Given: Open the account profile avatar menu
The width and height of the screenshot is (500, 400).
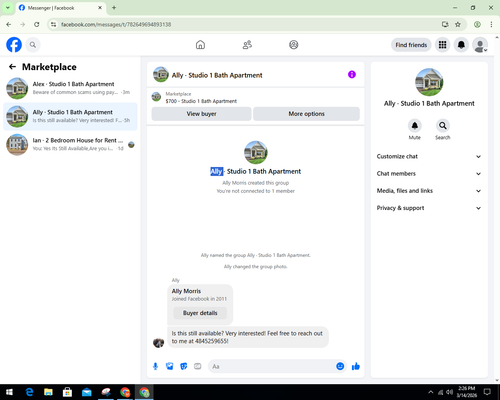Looking at the screenshot, I should coord(480,45).
